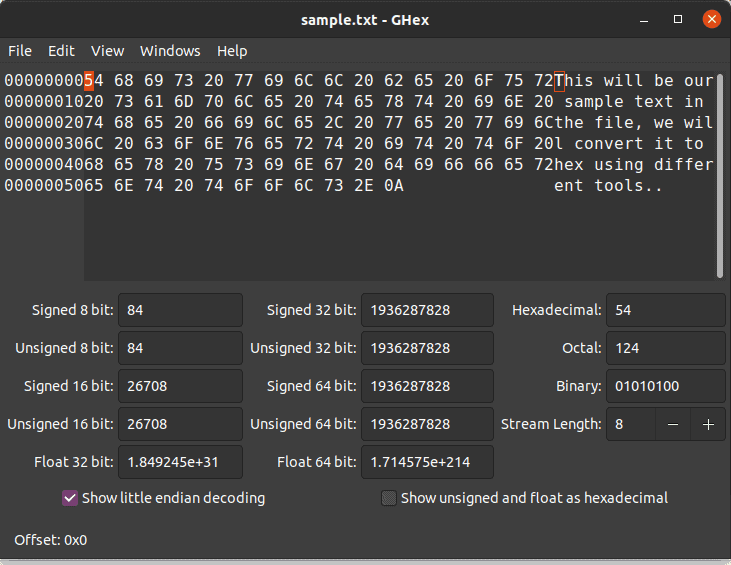
Task: Open the Help menu
Action: 232,51
